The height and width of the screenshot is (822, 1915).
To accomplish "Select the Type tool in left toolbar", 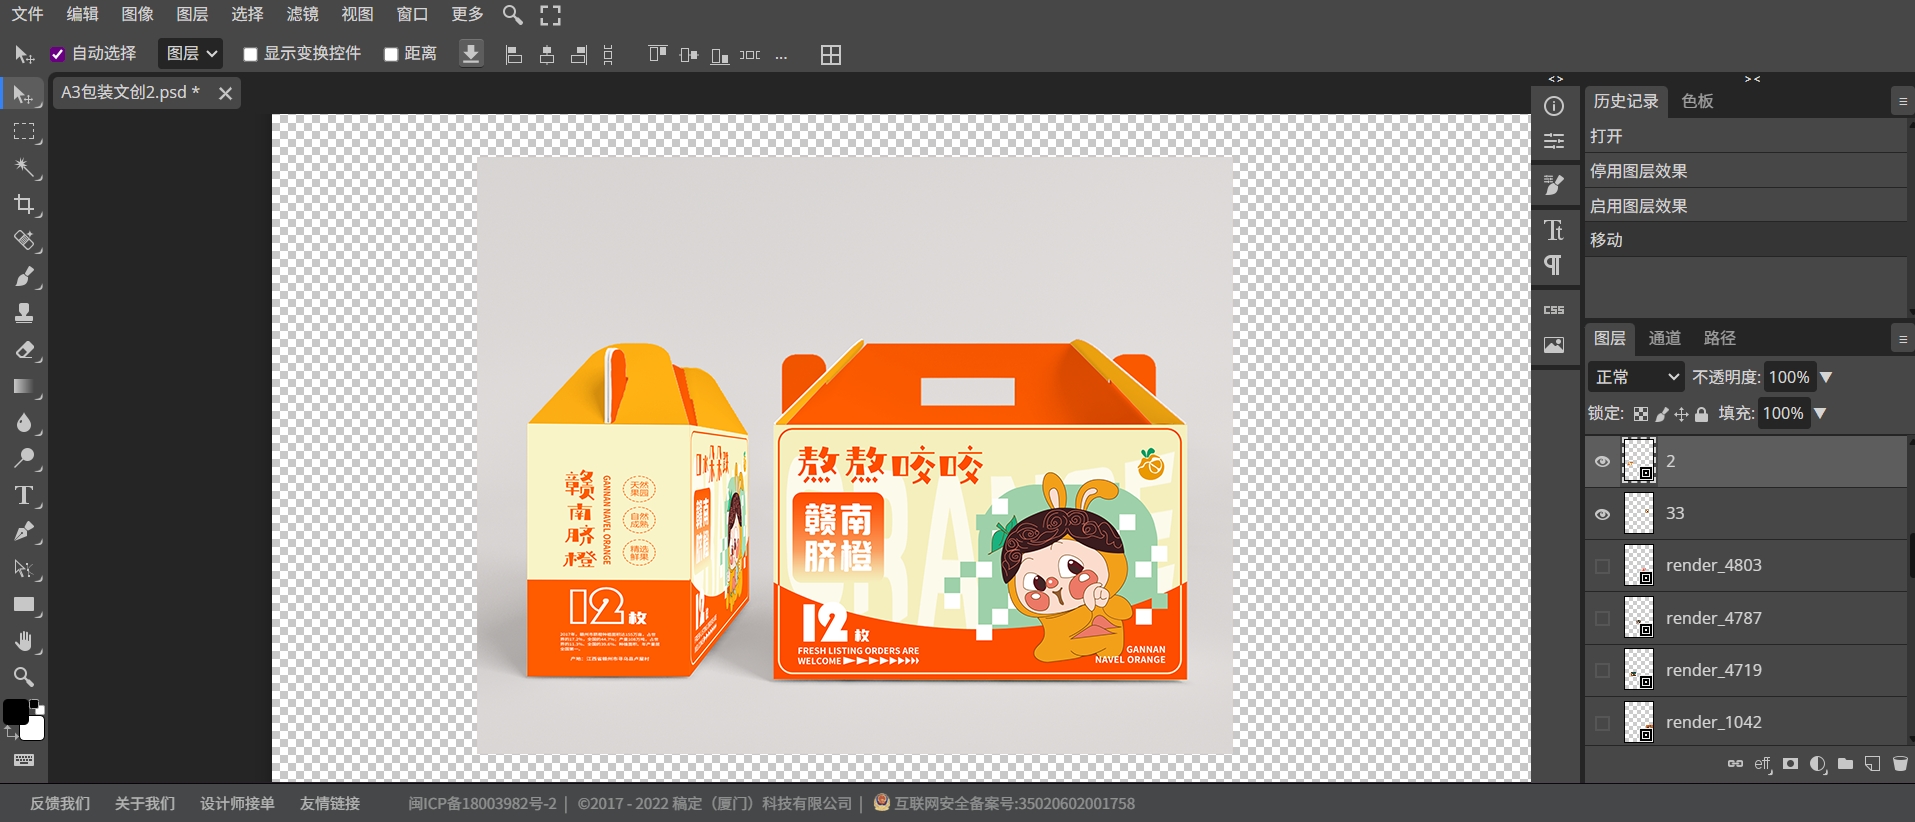I will (24, 496).
